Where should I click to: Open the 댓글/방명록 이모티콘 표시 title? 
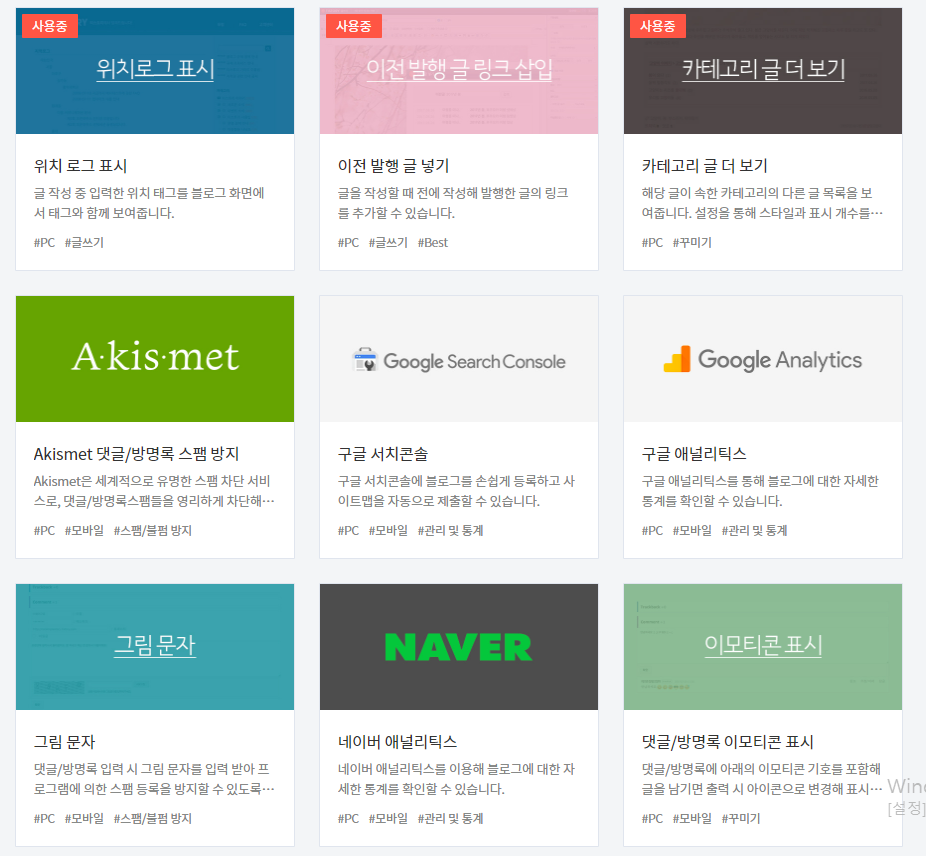[x=728, y=742]
